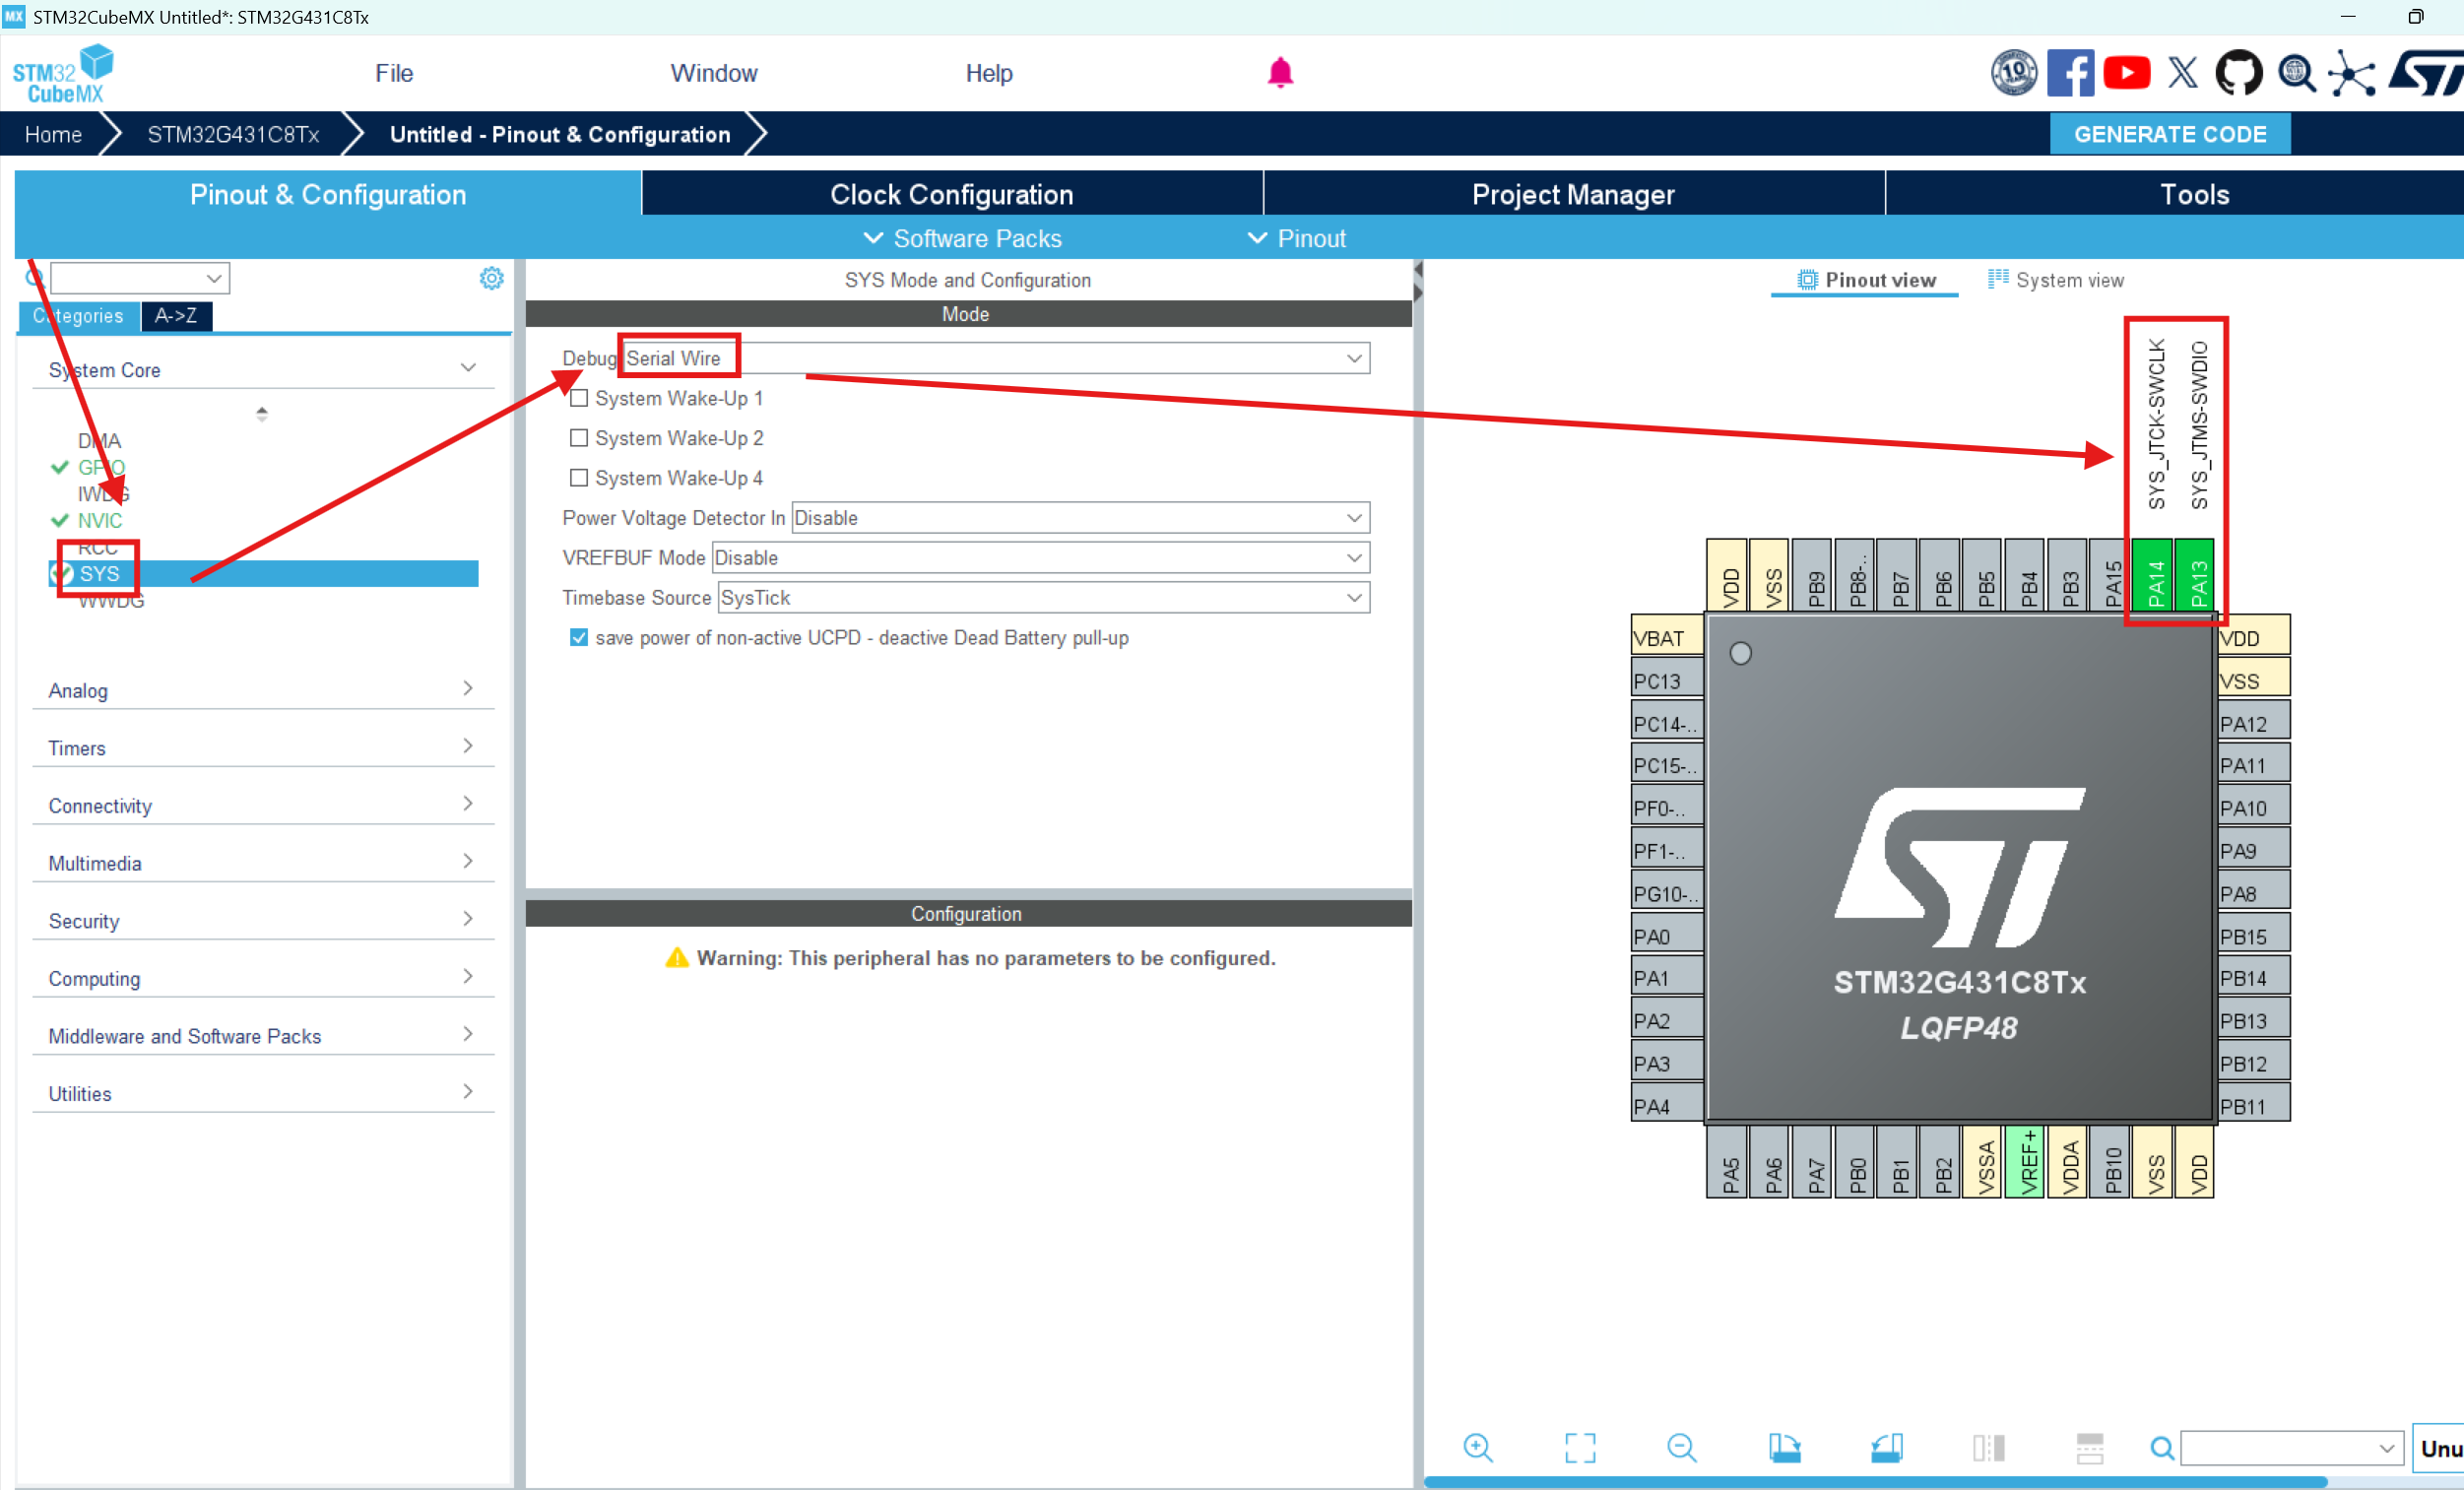Viewport: 2464px width, 1490px height.
Task: Click the globe search icon in header
Action: [2296, 73]
